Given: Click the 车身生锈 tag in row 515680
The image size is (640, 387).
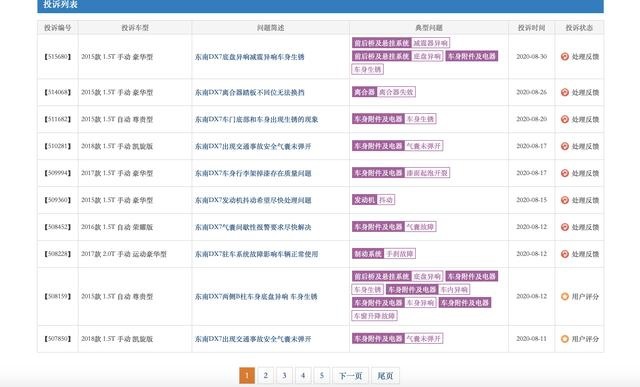Looking at the screenshot, I should [x=368, y=69].
